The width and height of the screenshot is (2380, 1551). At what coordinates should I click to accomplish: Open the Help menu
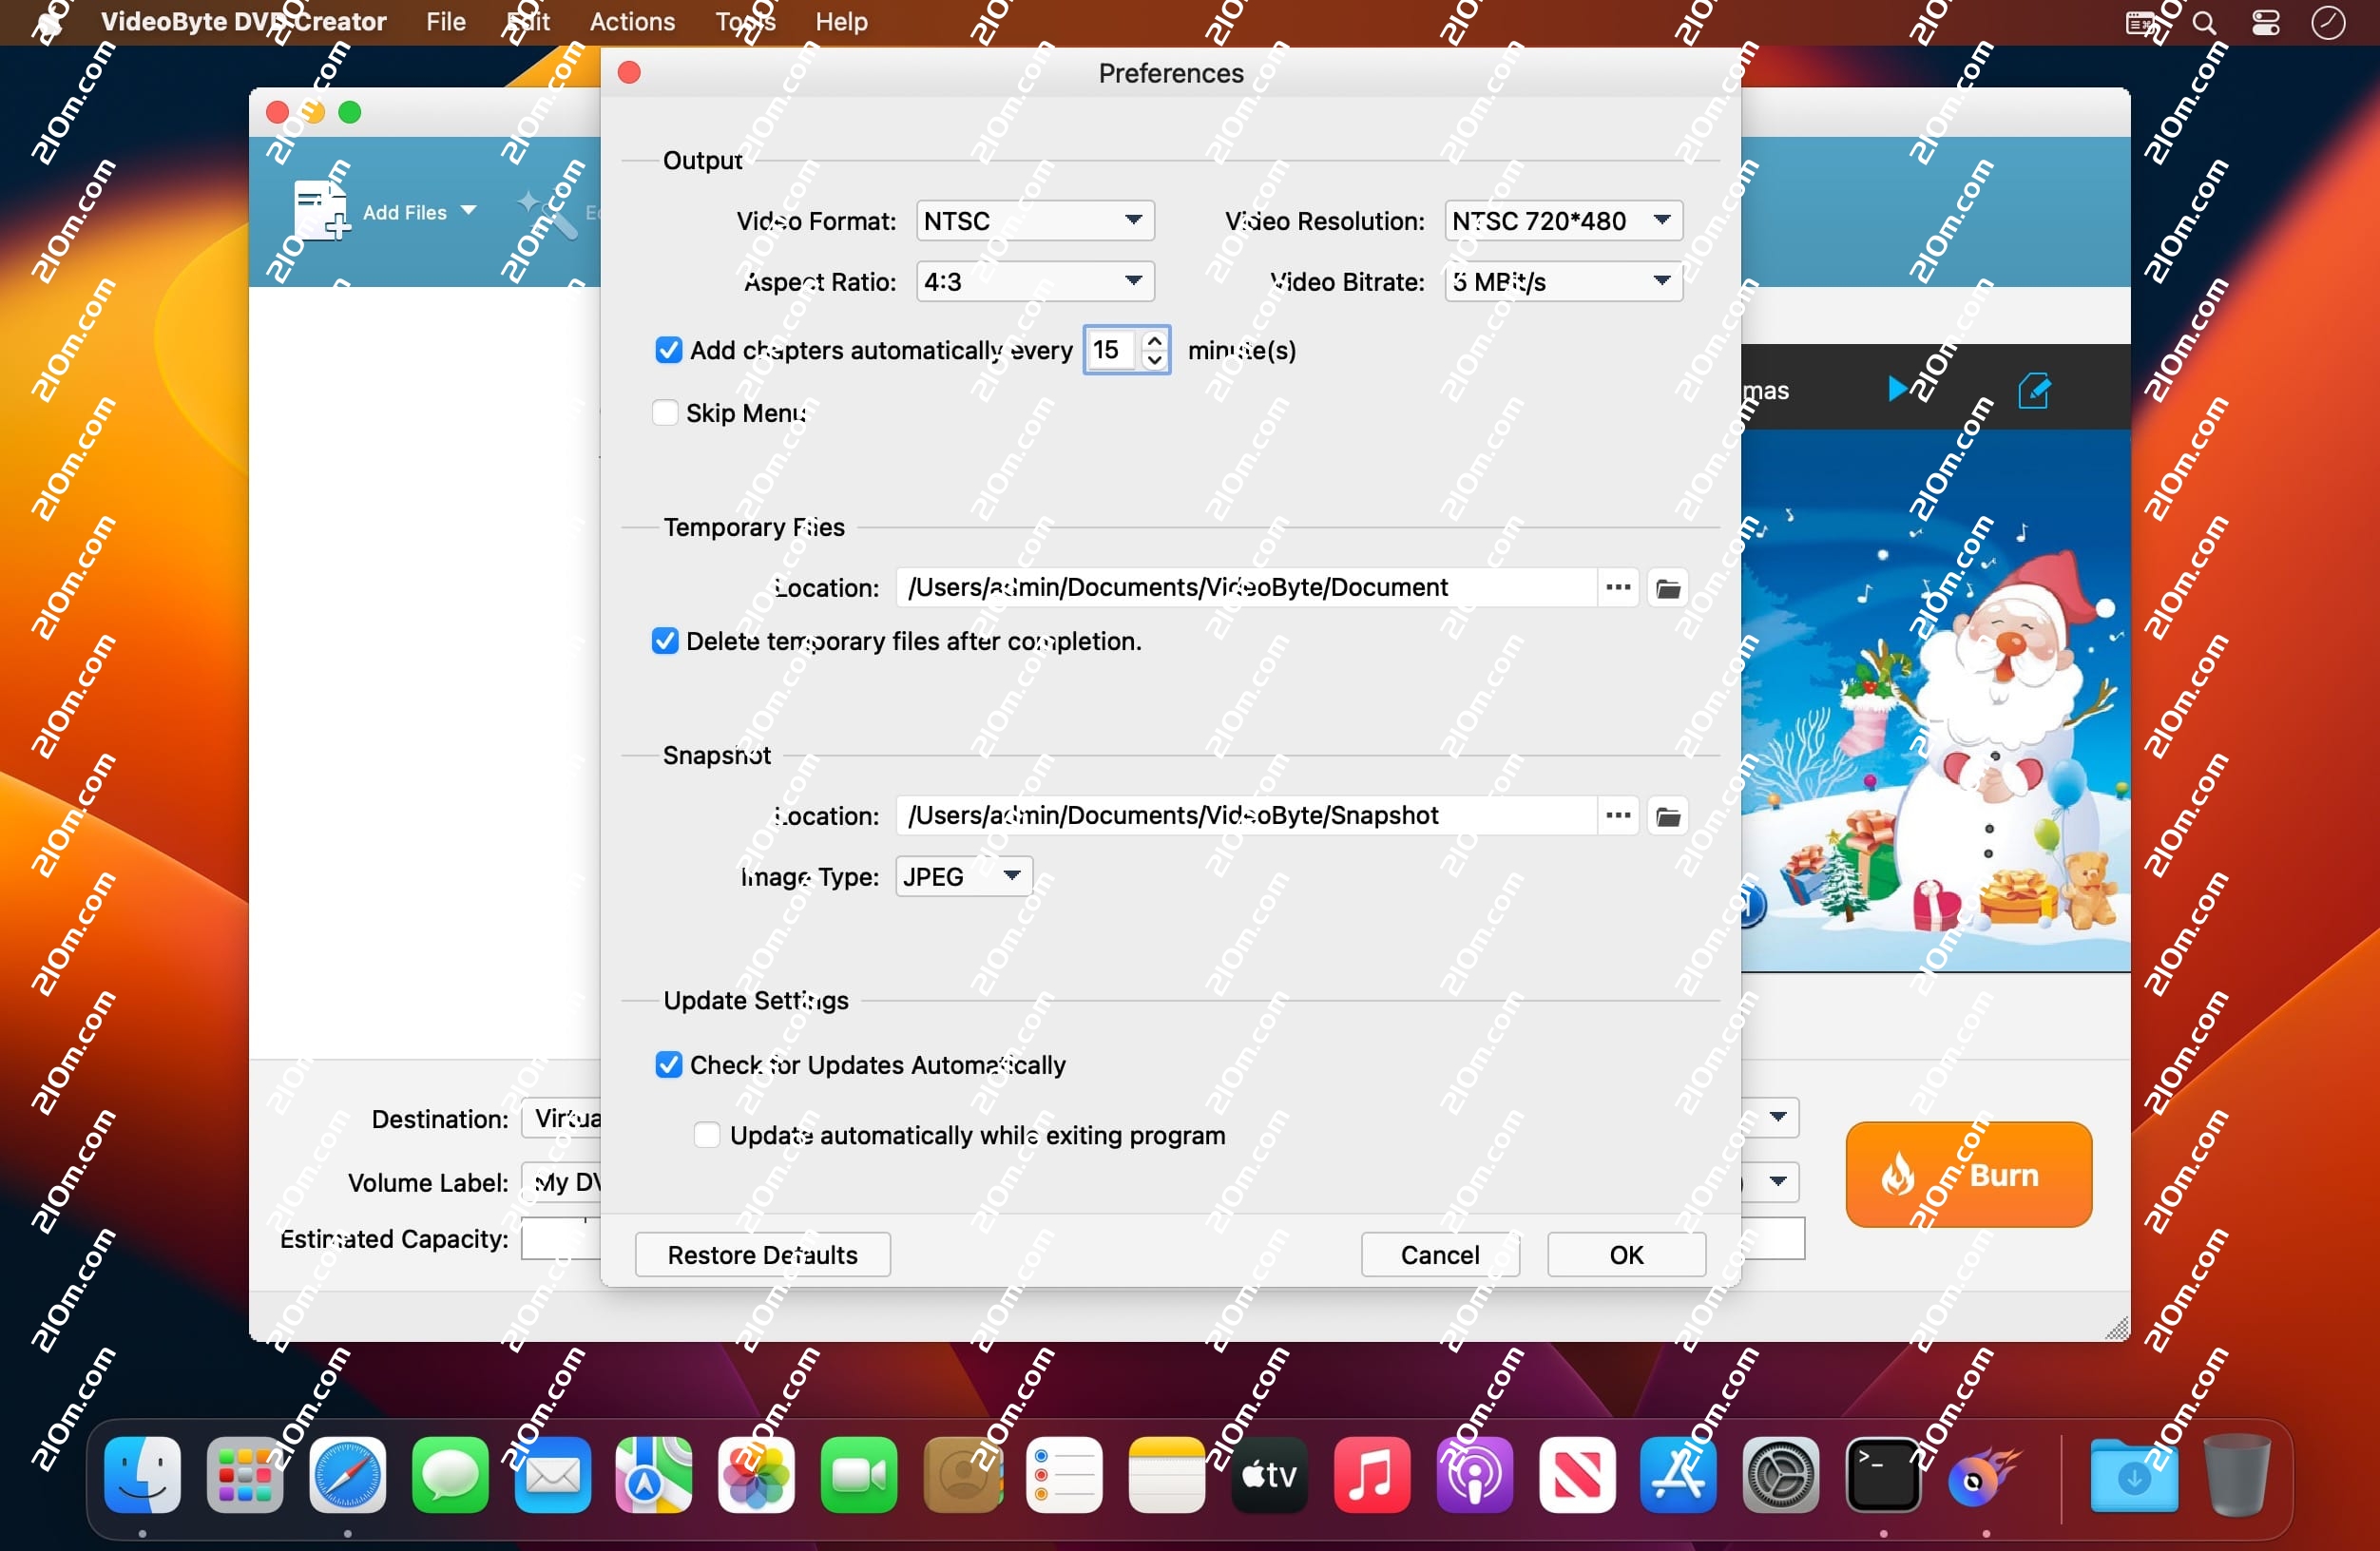(841, 22)
